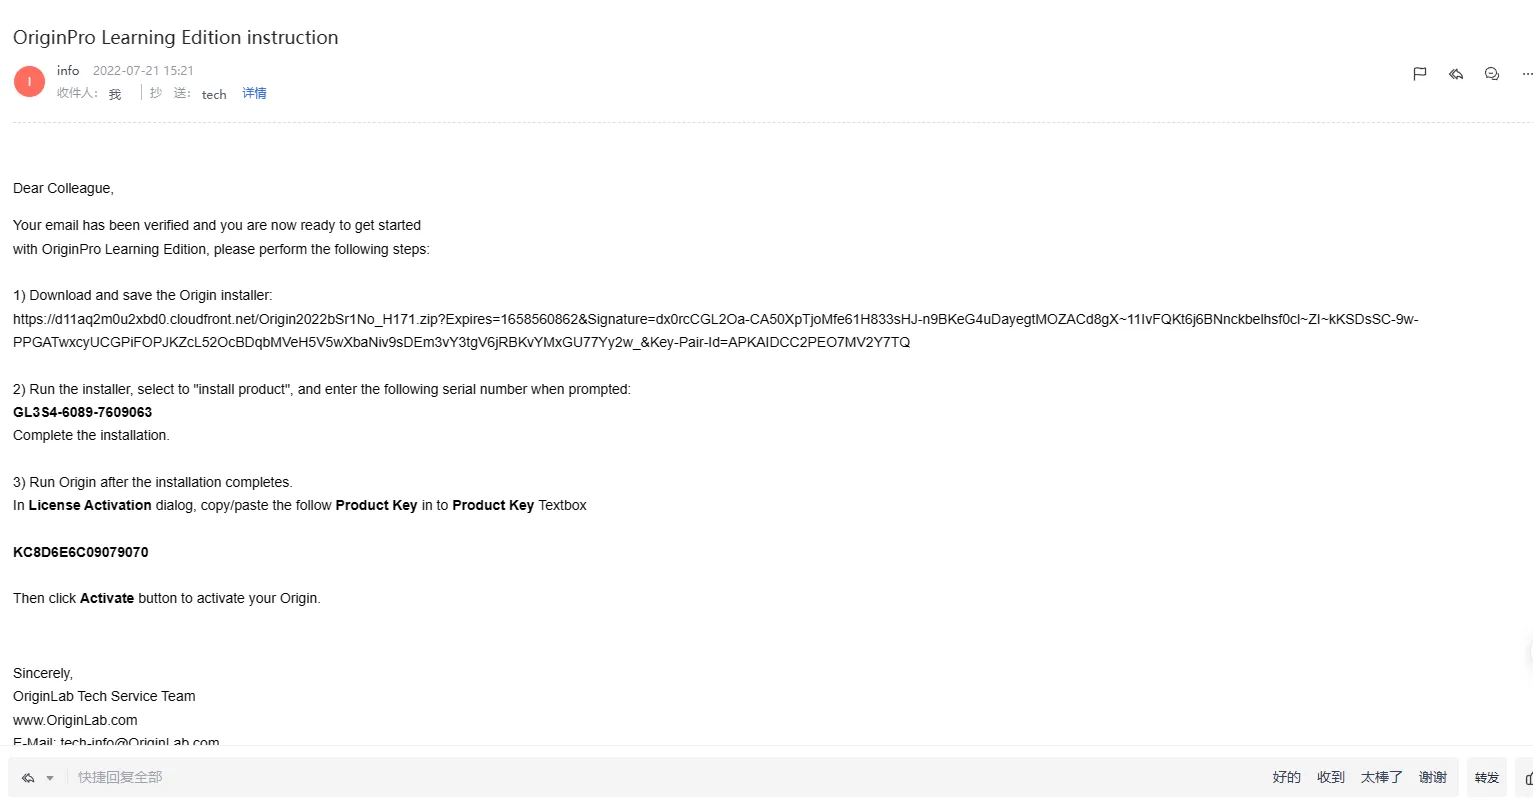Click the sender name info

pyautogui.click(x=68, y=70)
